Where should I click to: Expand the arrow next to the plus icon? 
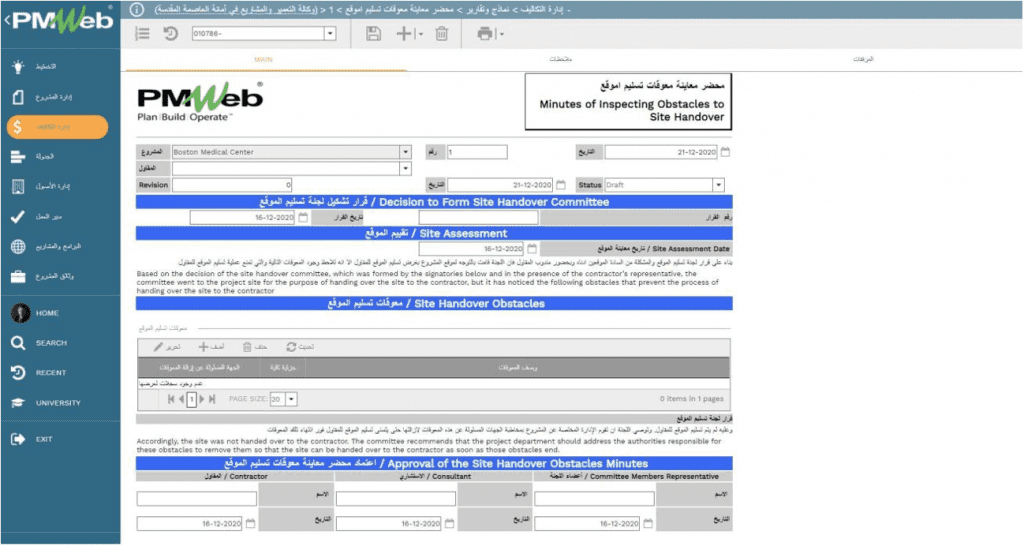(421, 34)
